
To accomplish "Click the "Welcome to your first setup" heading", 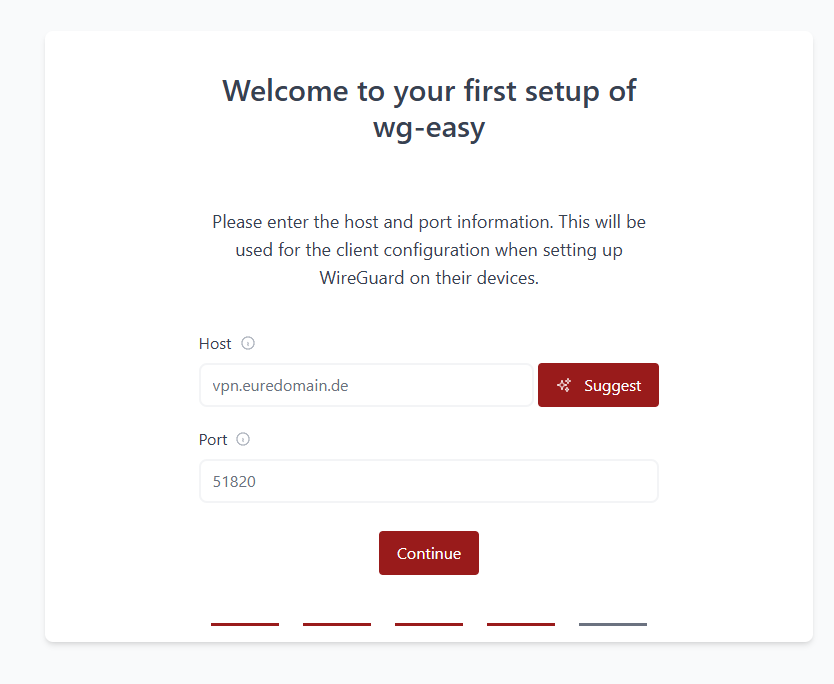I will tap(429, 90).
